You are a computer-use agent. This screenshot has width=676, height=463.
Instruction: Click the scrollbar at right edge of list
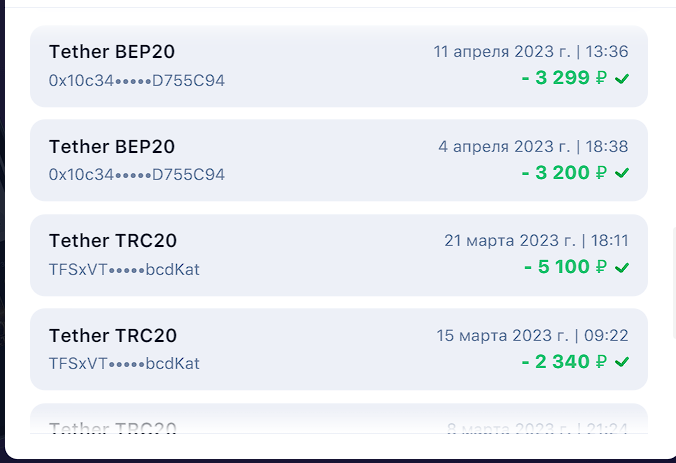tap(674, 283)
